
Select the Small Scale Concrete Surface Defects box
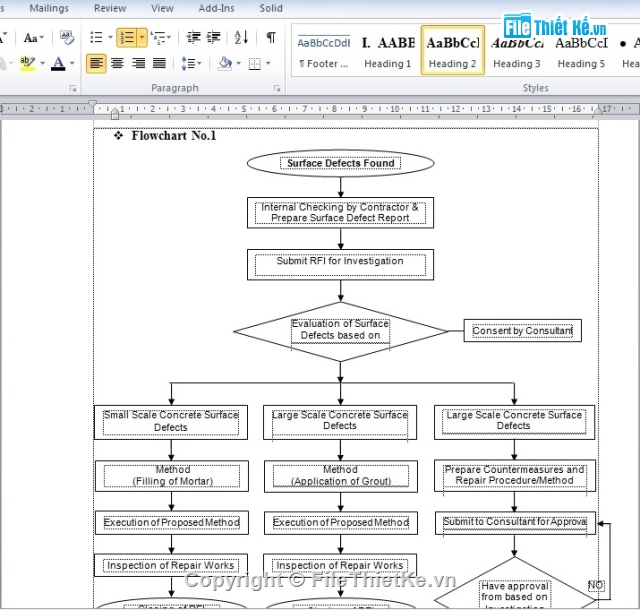tap(171, 422)
